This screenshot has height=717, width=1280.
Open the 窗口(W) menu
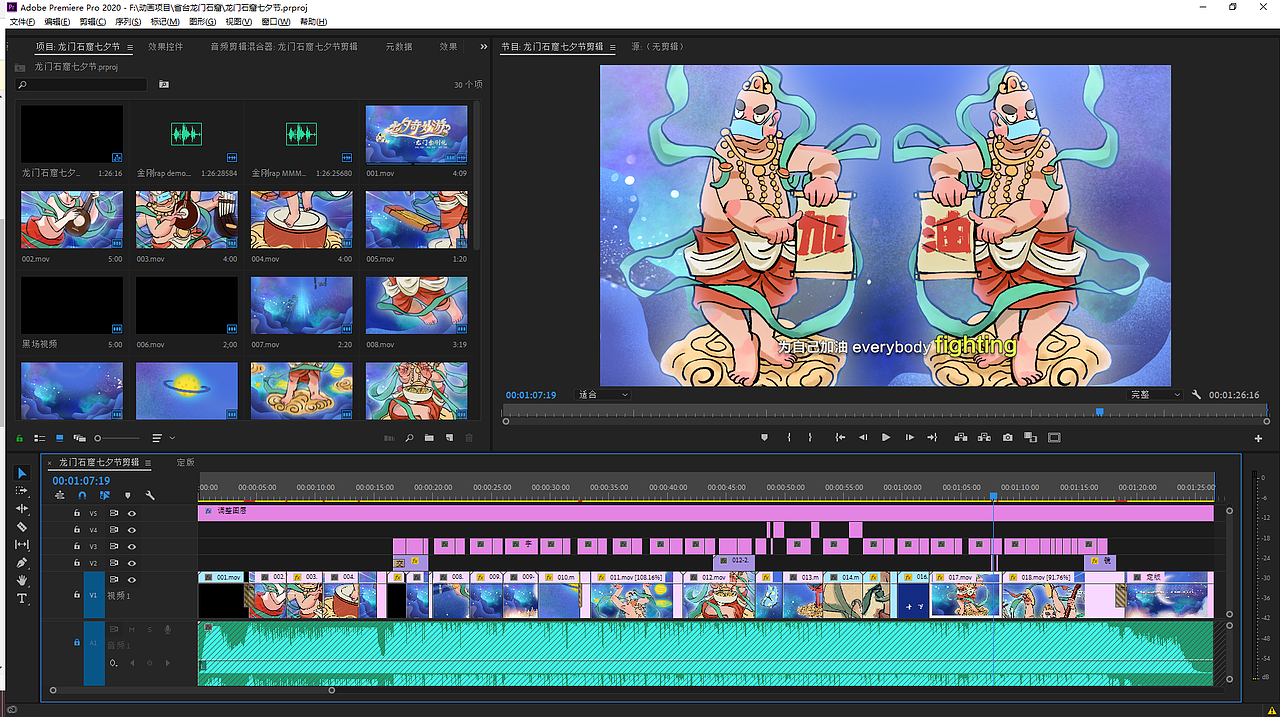click(275, 21)
